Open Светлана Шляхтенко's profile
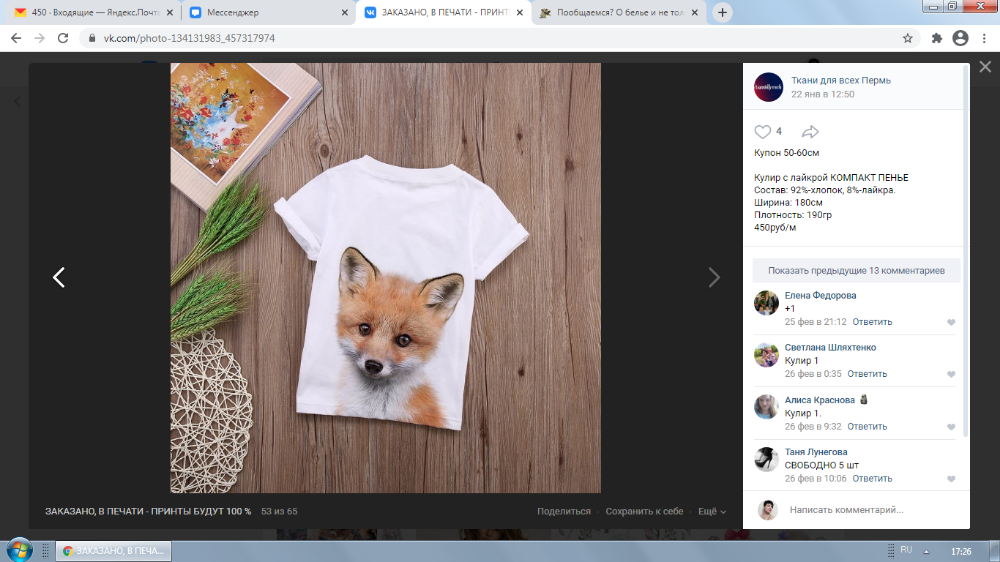This screenshot has width=1000, height=562. point(830,348)
